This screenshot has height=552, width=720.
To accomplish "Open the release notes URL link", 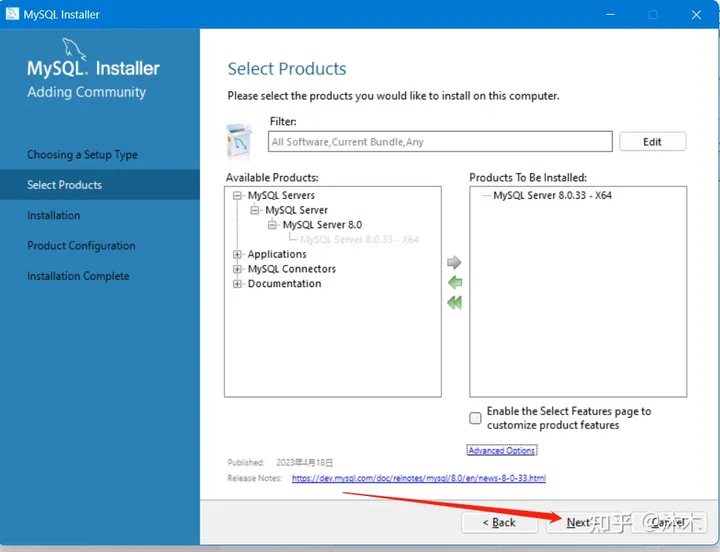I will point(419,478).
